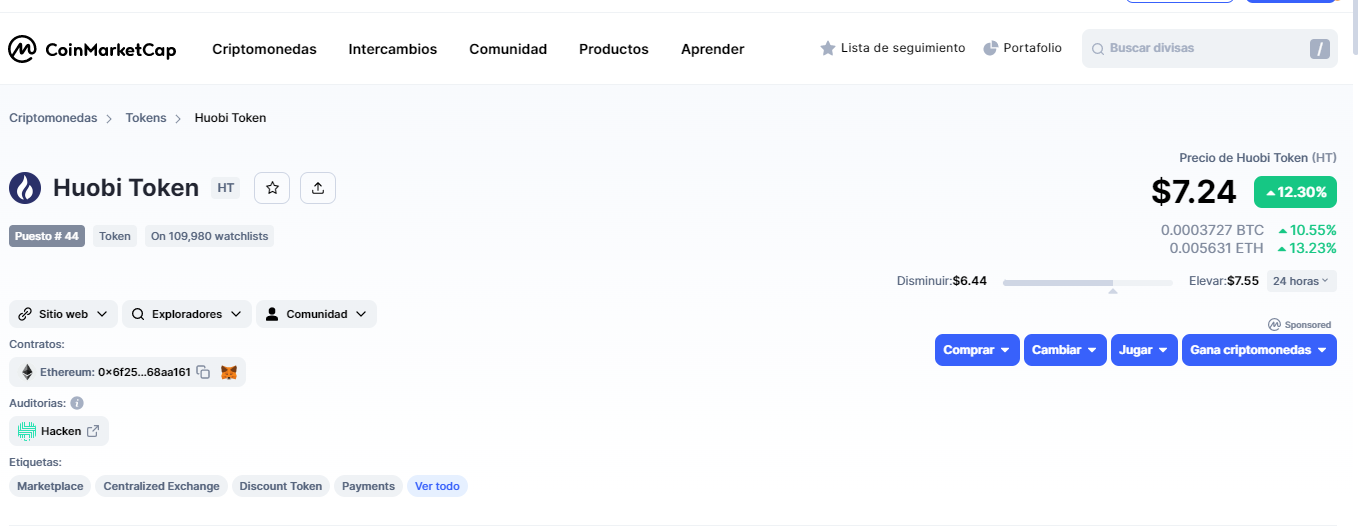This screenshot has height=531, width=1358.
Task: Click the 12.30% price change badge
Action: [1295, 192]
